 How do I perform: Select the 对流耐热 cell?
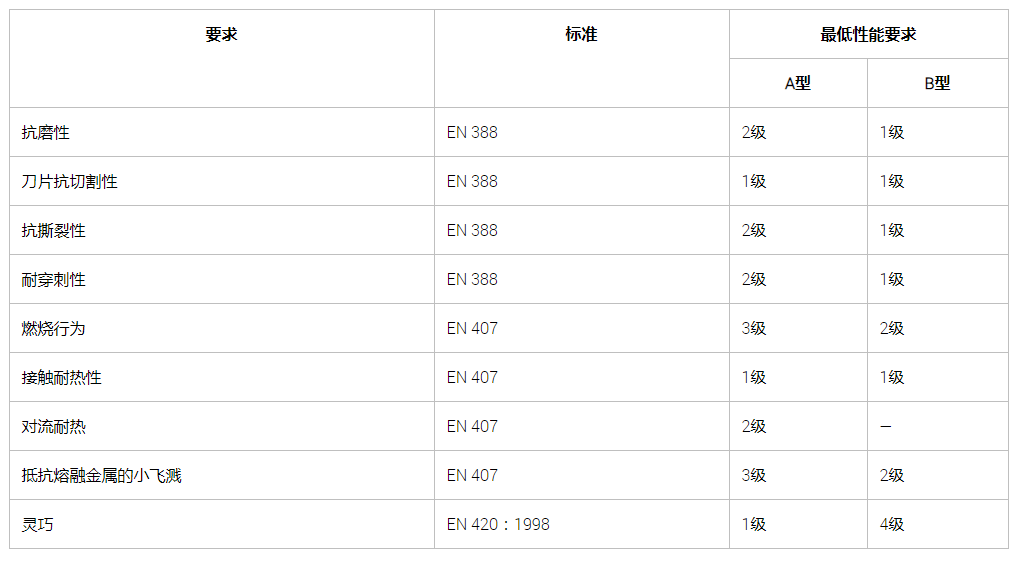pos(54,426)
